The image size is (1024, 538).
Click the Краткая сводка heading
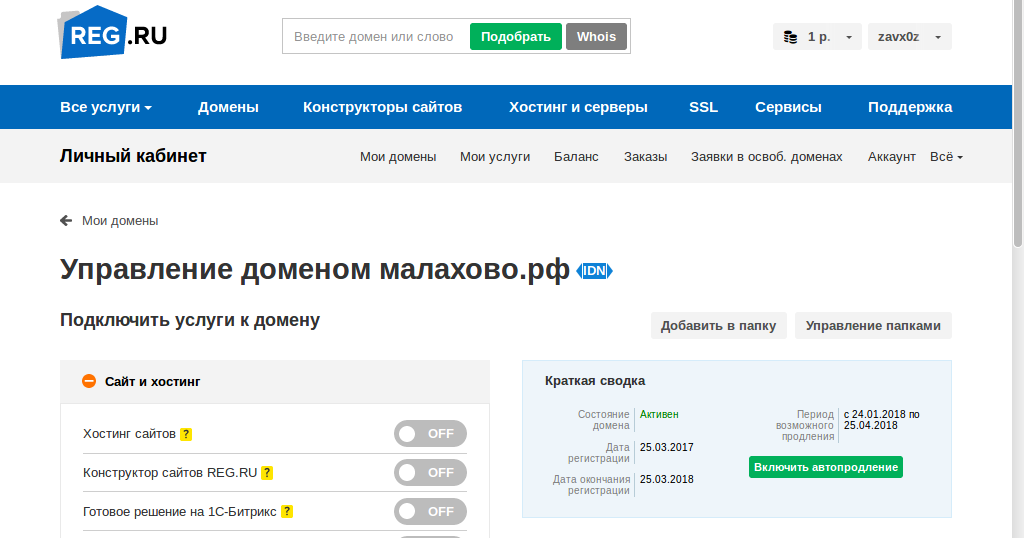click(x=595, y=381)
